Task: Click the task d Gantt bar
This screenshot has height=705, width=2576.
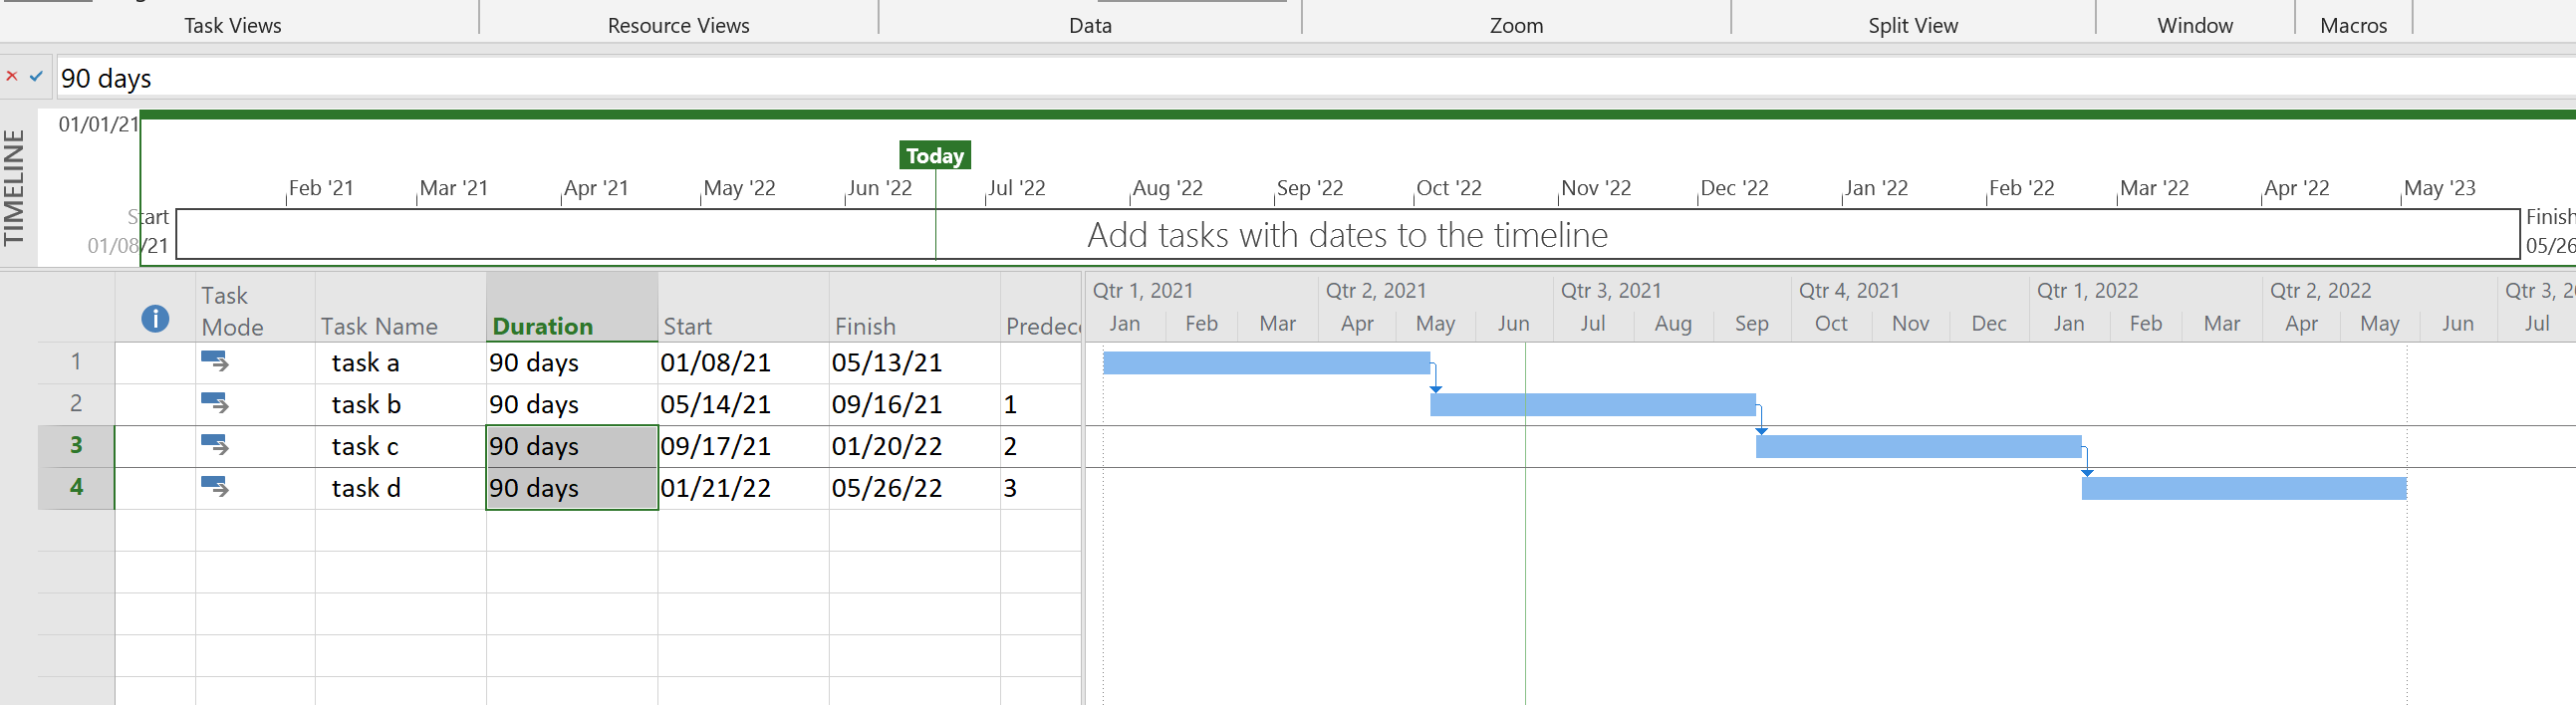Action: (x=2243, y=489)
